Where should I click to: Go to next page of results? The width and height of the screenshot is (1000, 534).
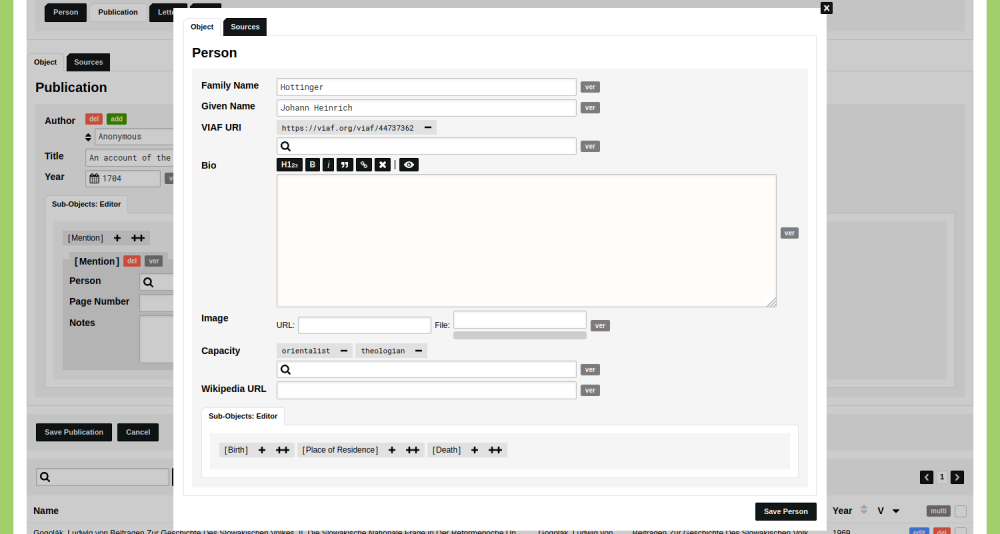pyautogui.click(x=957, y=478)
